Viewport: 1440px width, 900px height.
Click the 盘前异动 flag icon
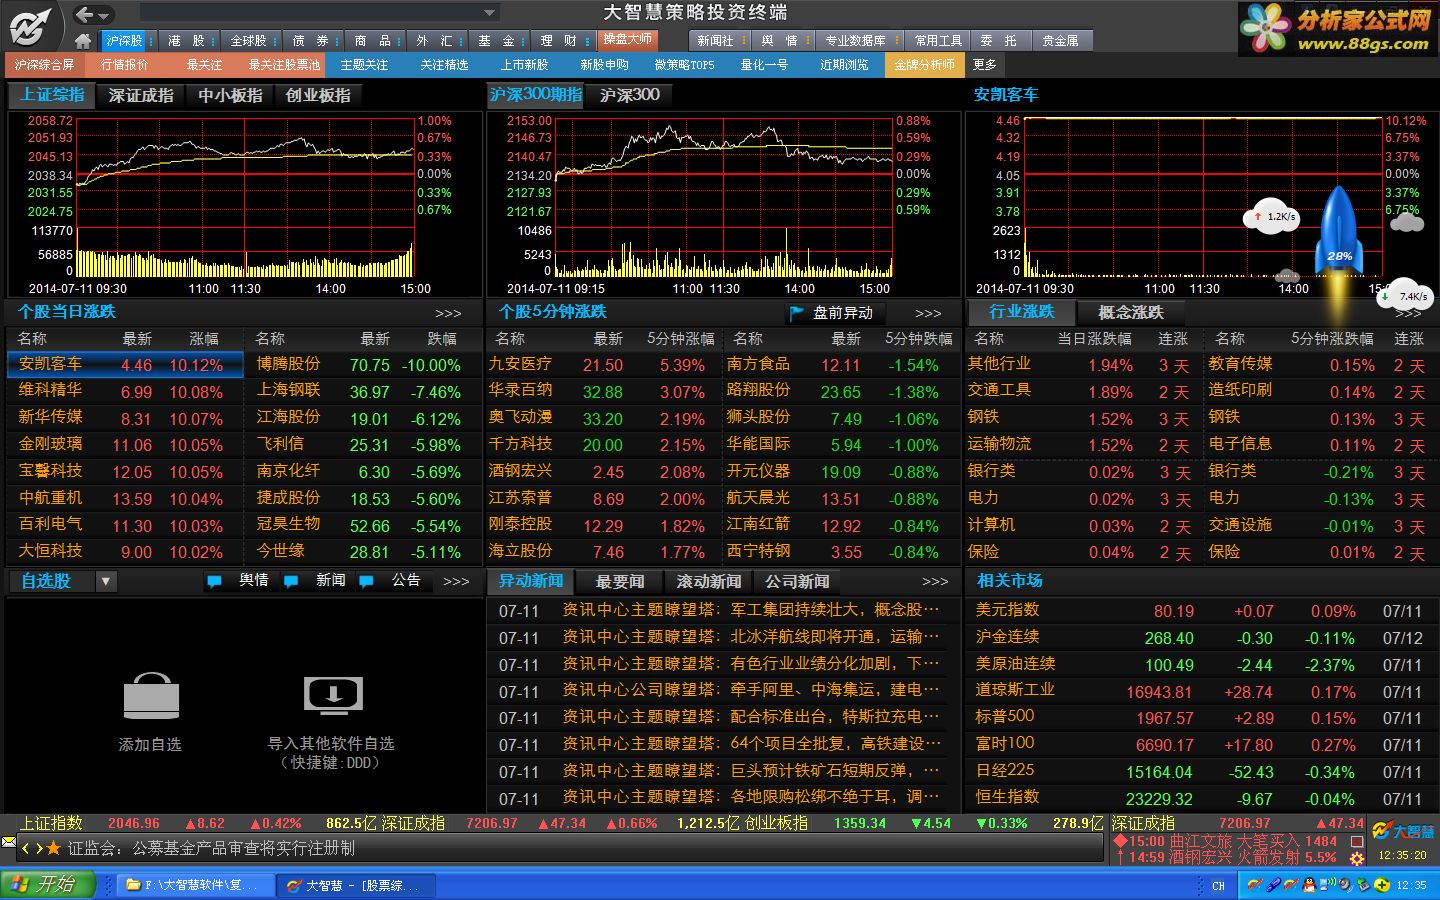[797, 313]
